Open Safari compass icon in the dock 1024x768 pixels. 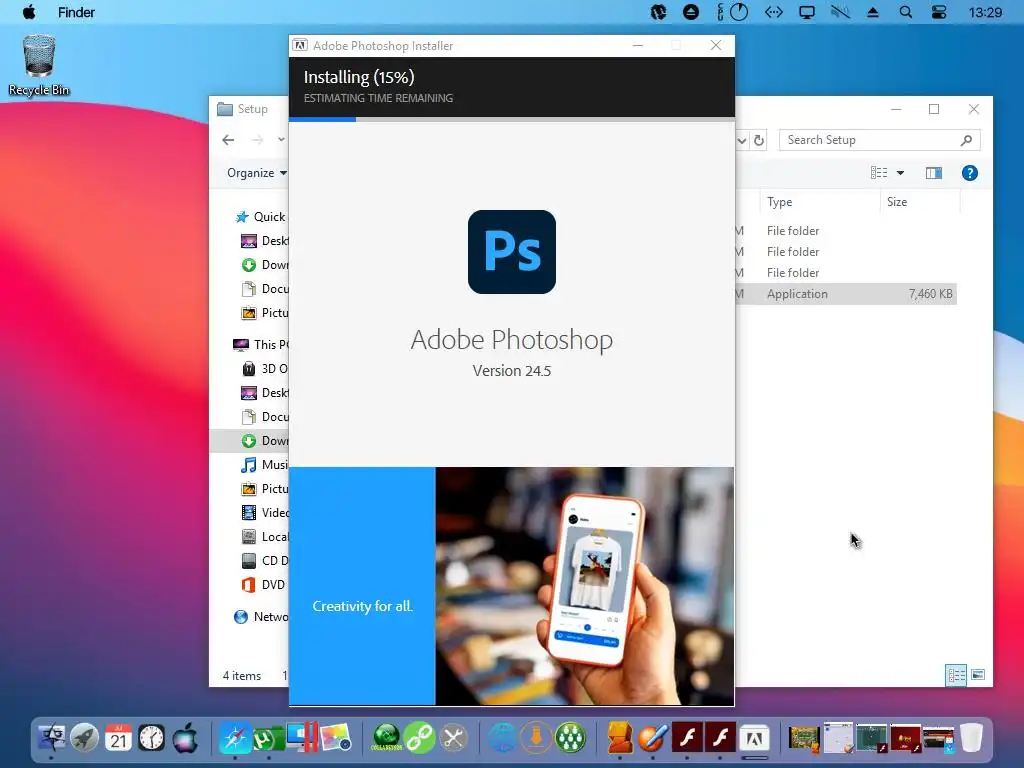click(235, 739)
